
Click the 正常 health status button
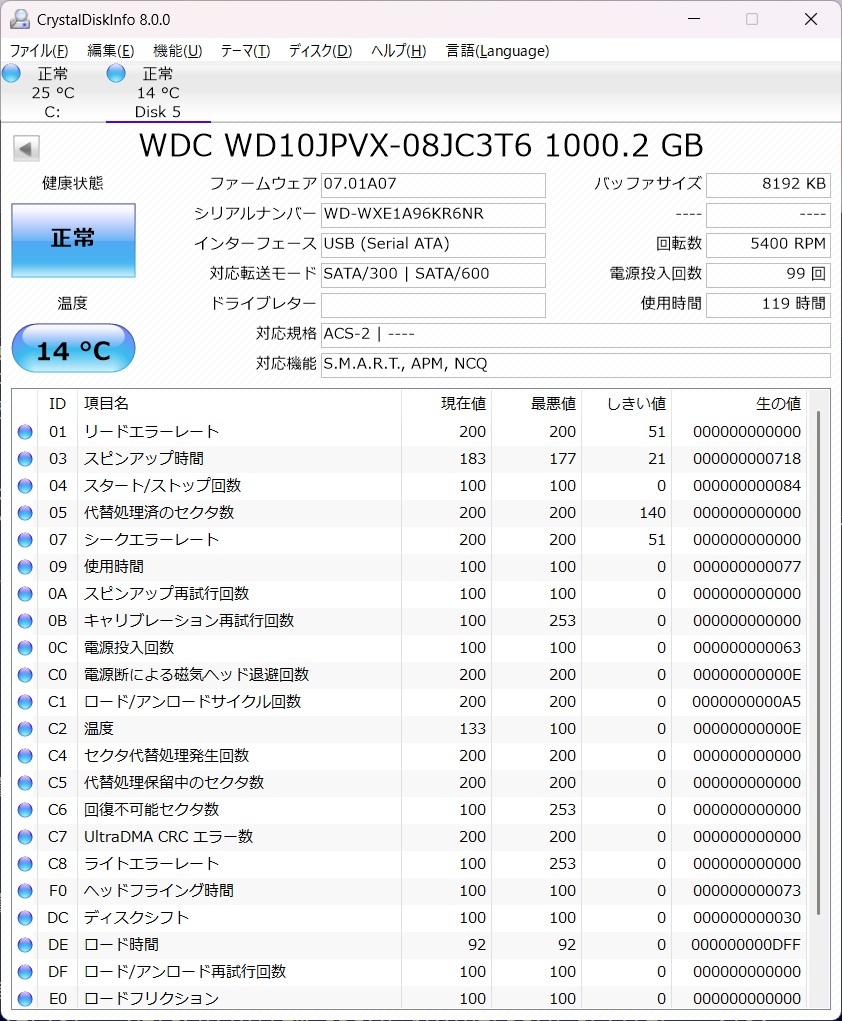[x=73, y=240]
